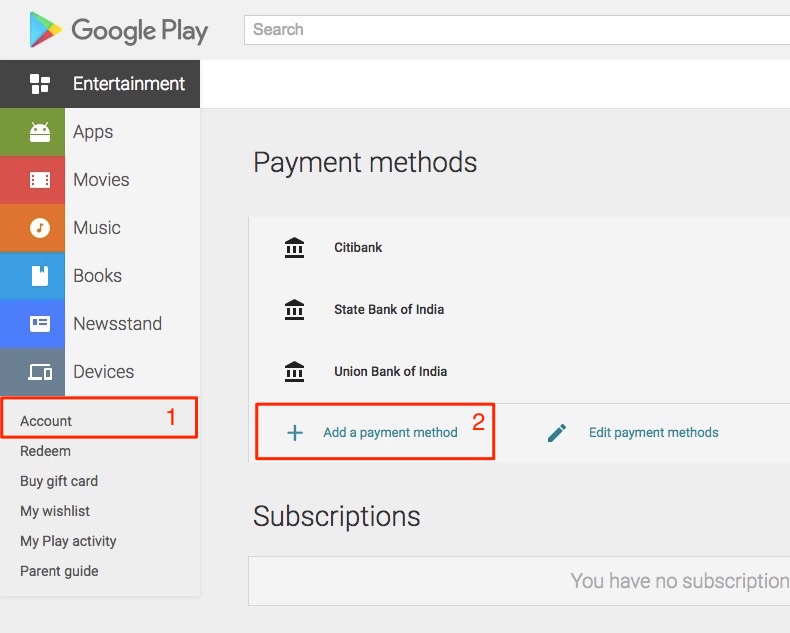Click Edit payment methods
This screenshot has width=790, height=633.
point(654,432)
